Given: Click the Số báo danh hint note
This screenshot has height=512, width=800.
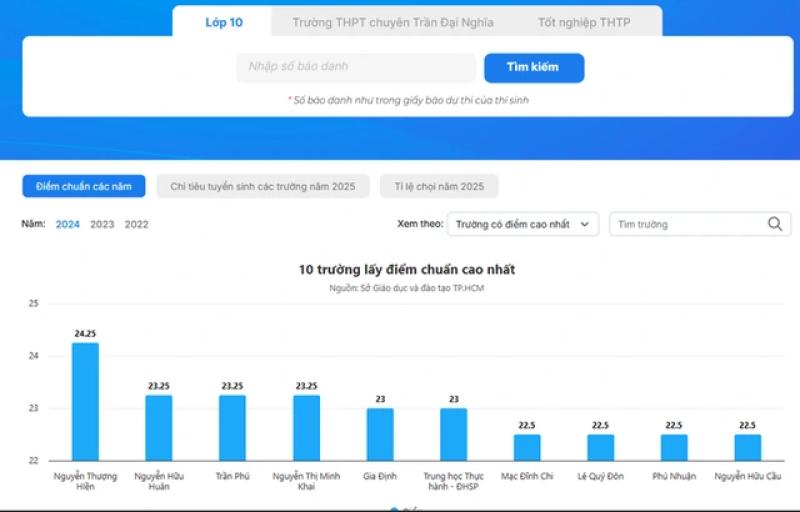Looking at the screenshot, I should pyautogui.click(x=408, y=100).
